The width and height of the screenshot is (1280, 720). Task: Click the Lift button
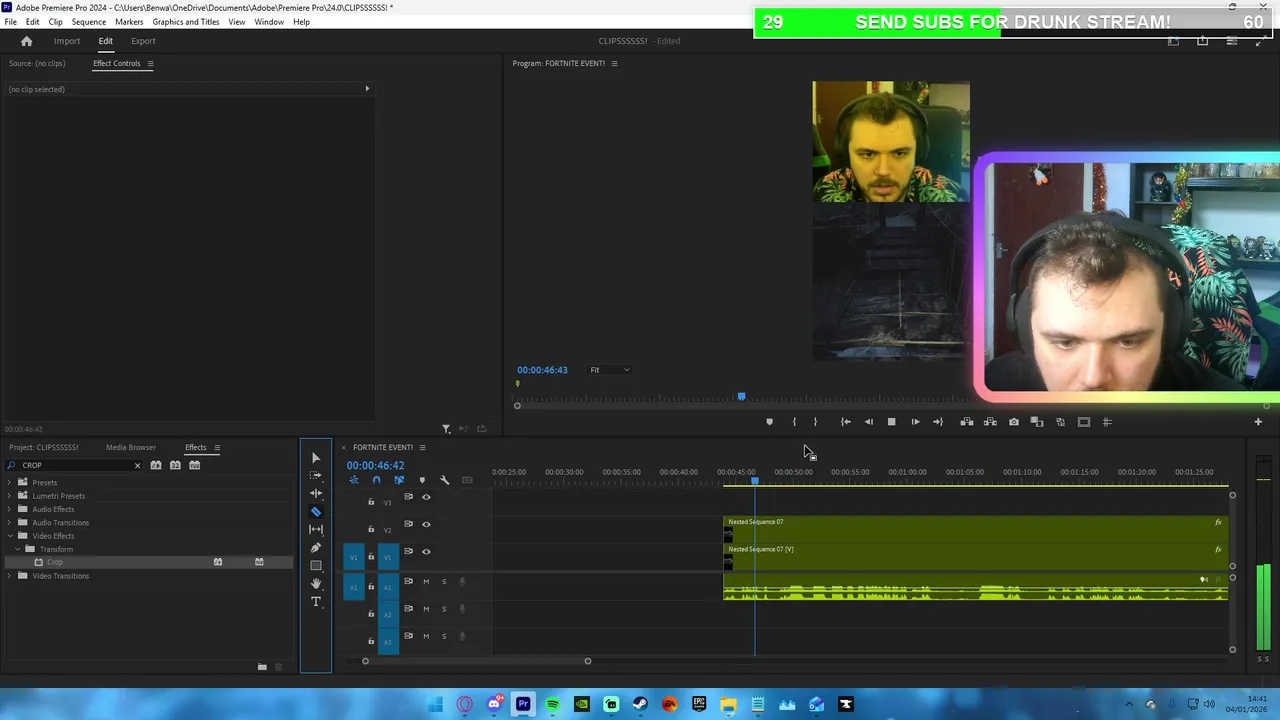coord(966,422)
